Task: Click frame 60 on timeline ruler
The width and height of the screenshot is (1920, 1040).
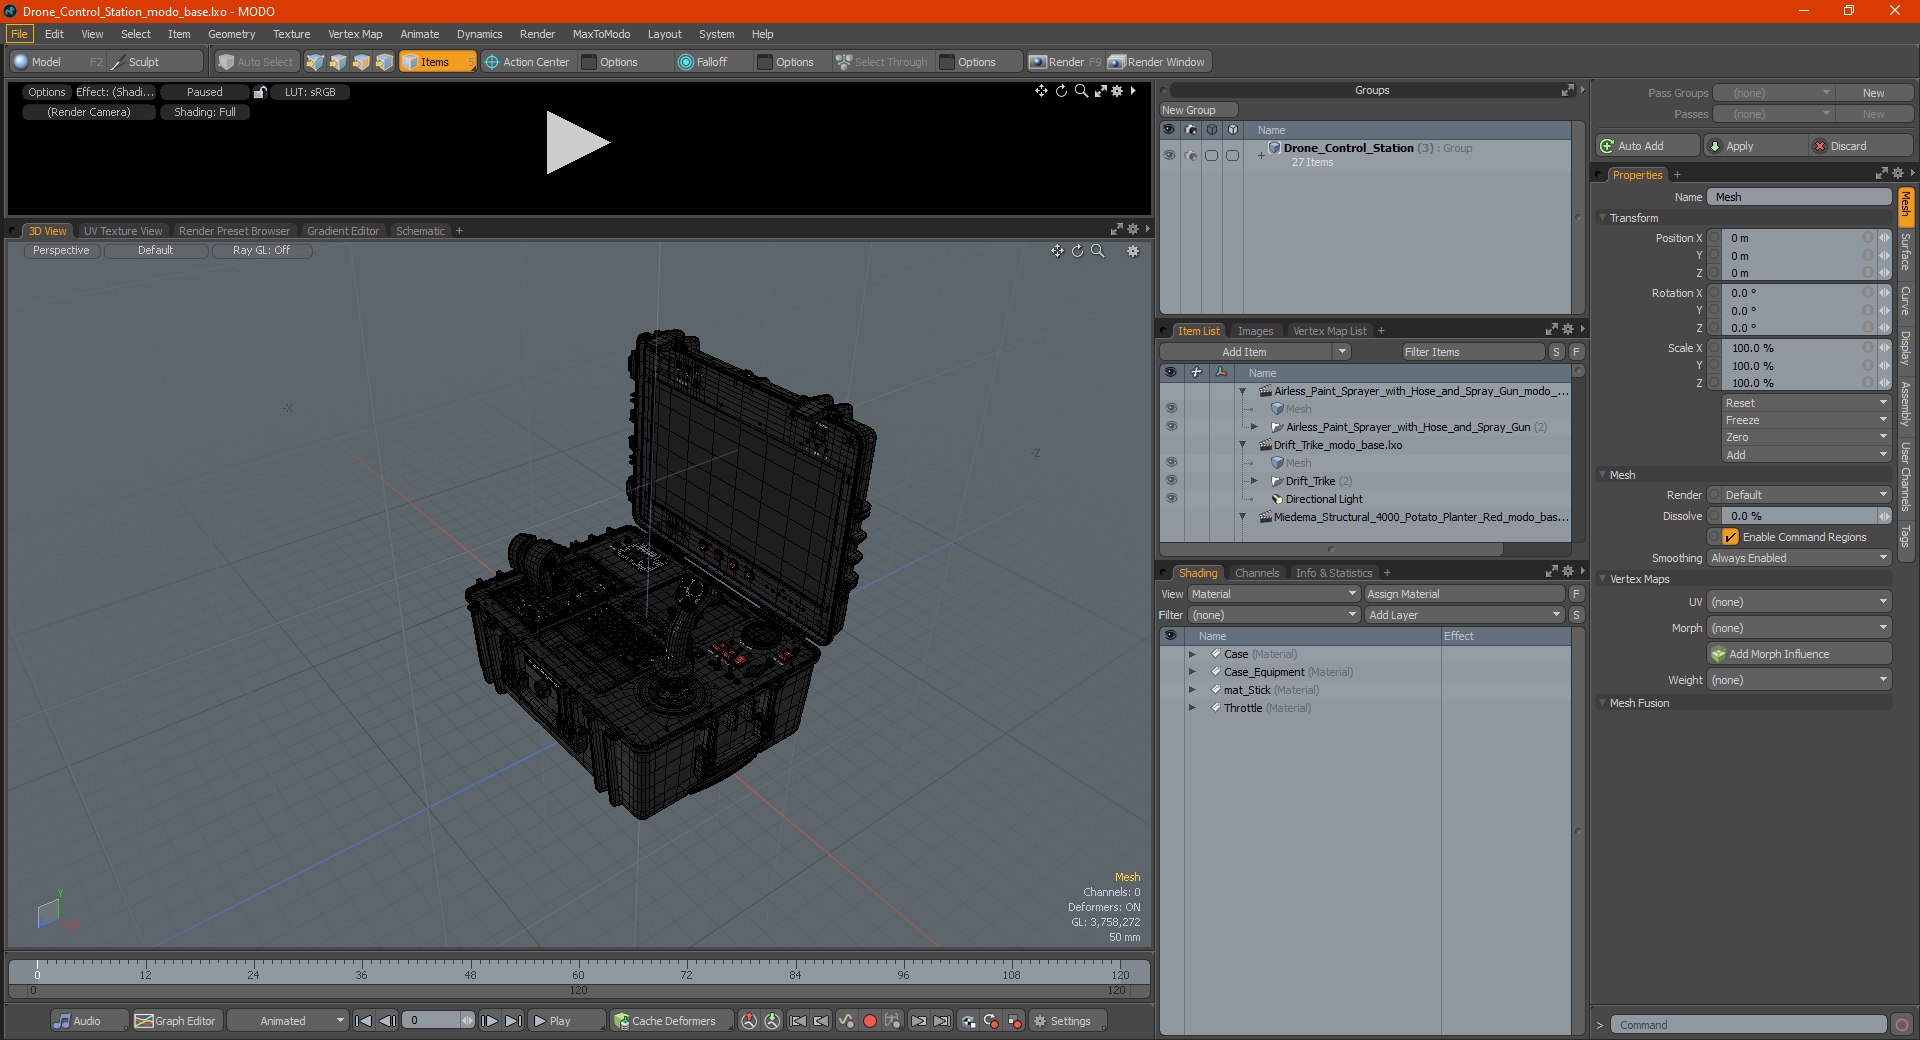Action: pos(578,974)
